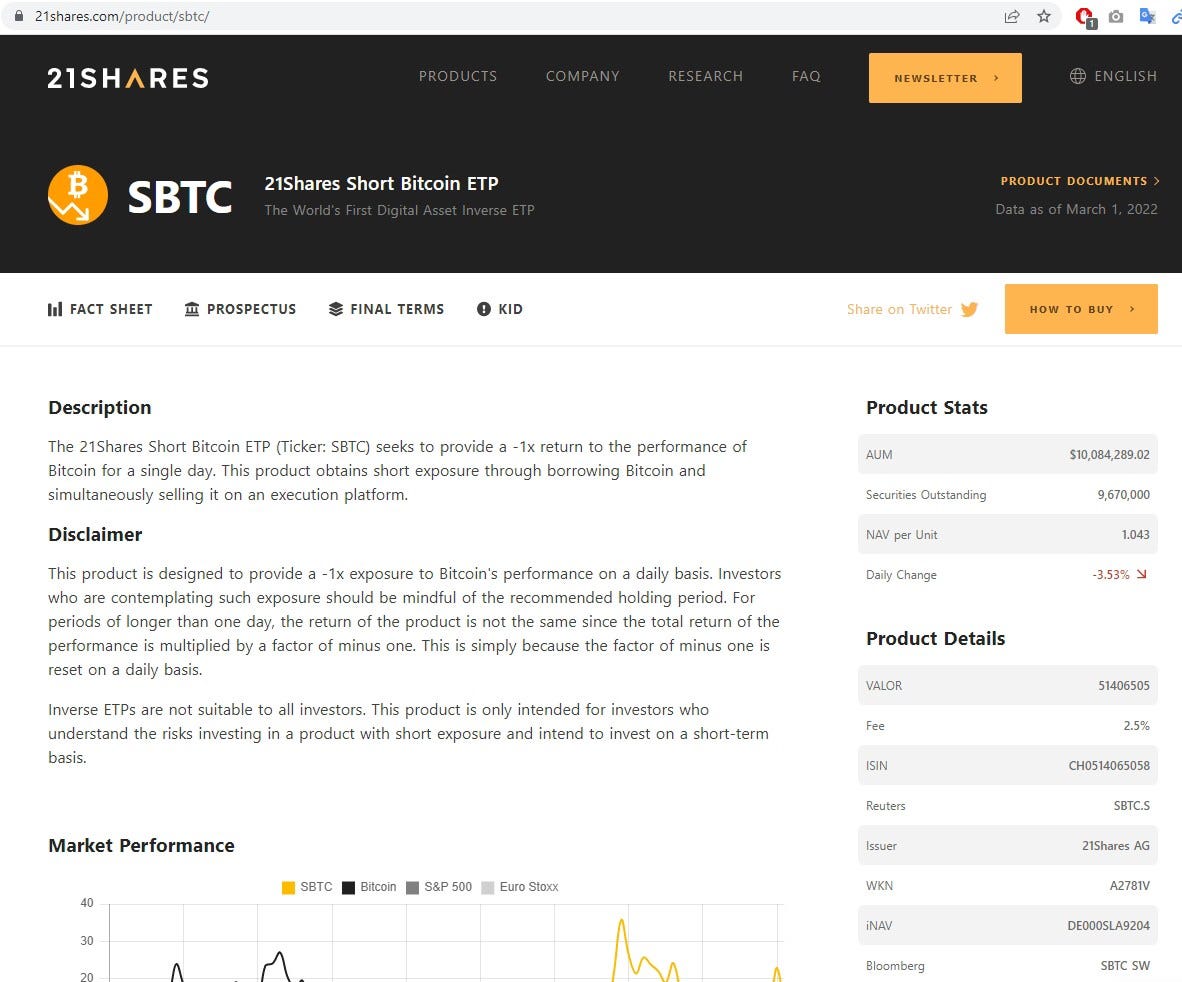Click the KID exclamation icon
Screen dimensions: 1182x982
[484, 309]
